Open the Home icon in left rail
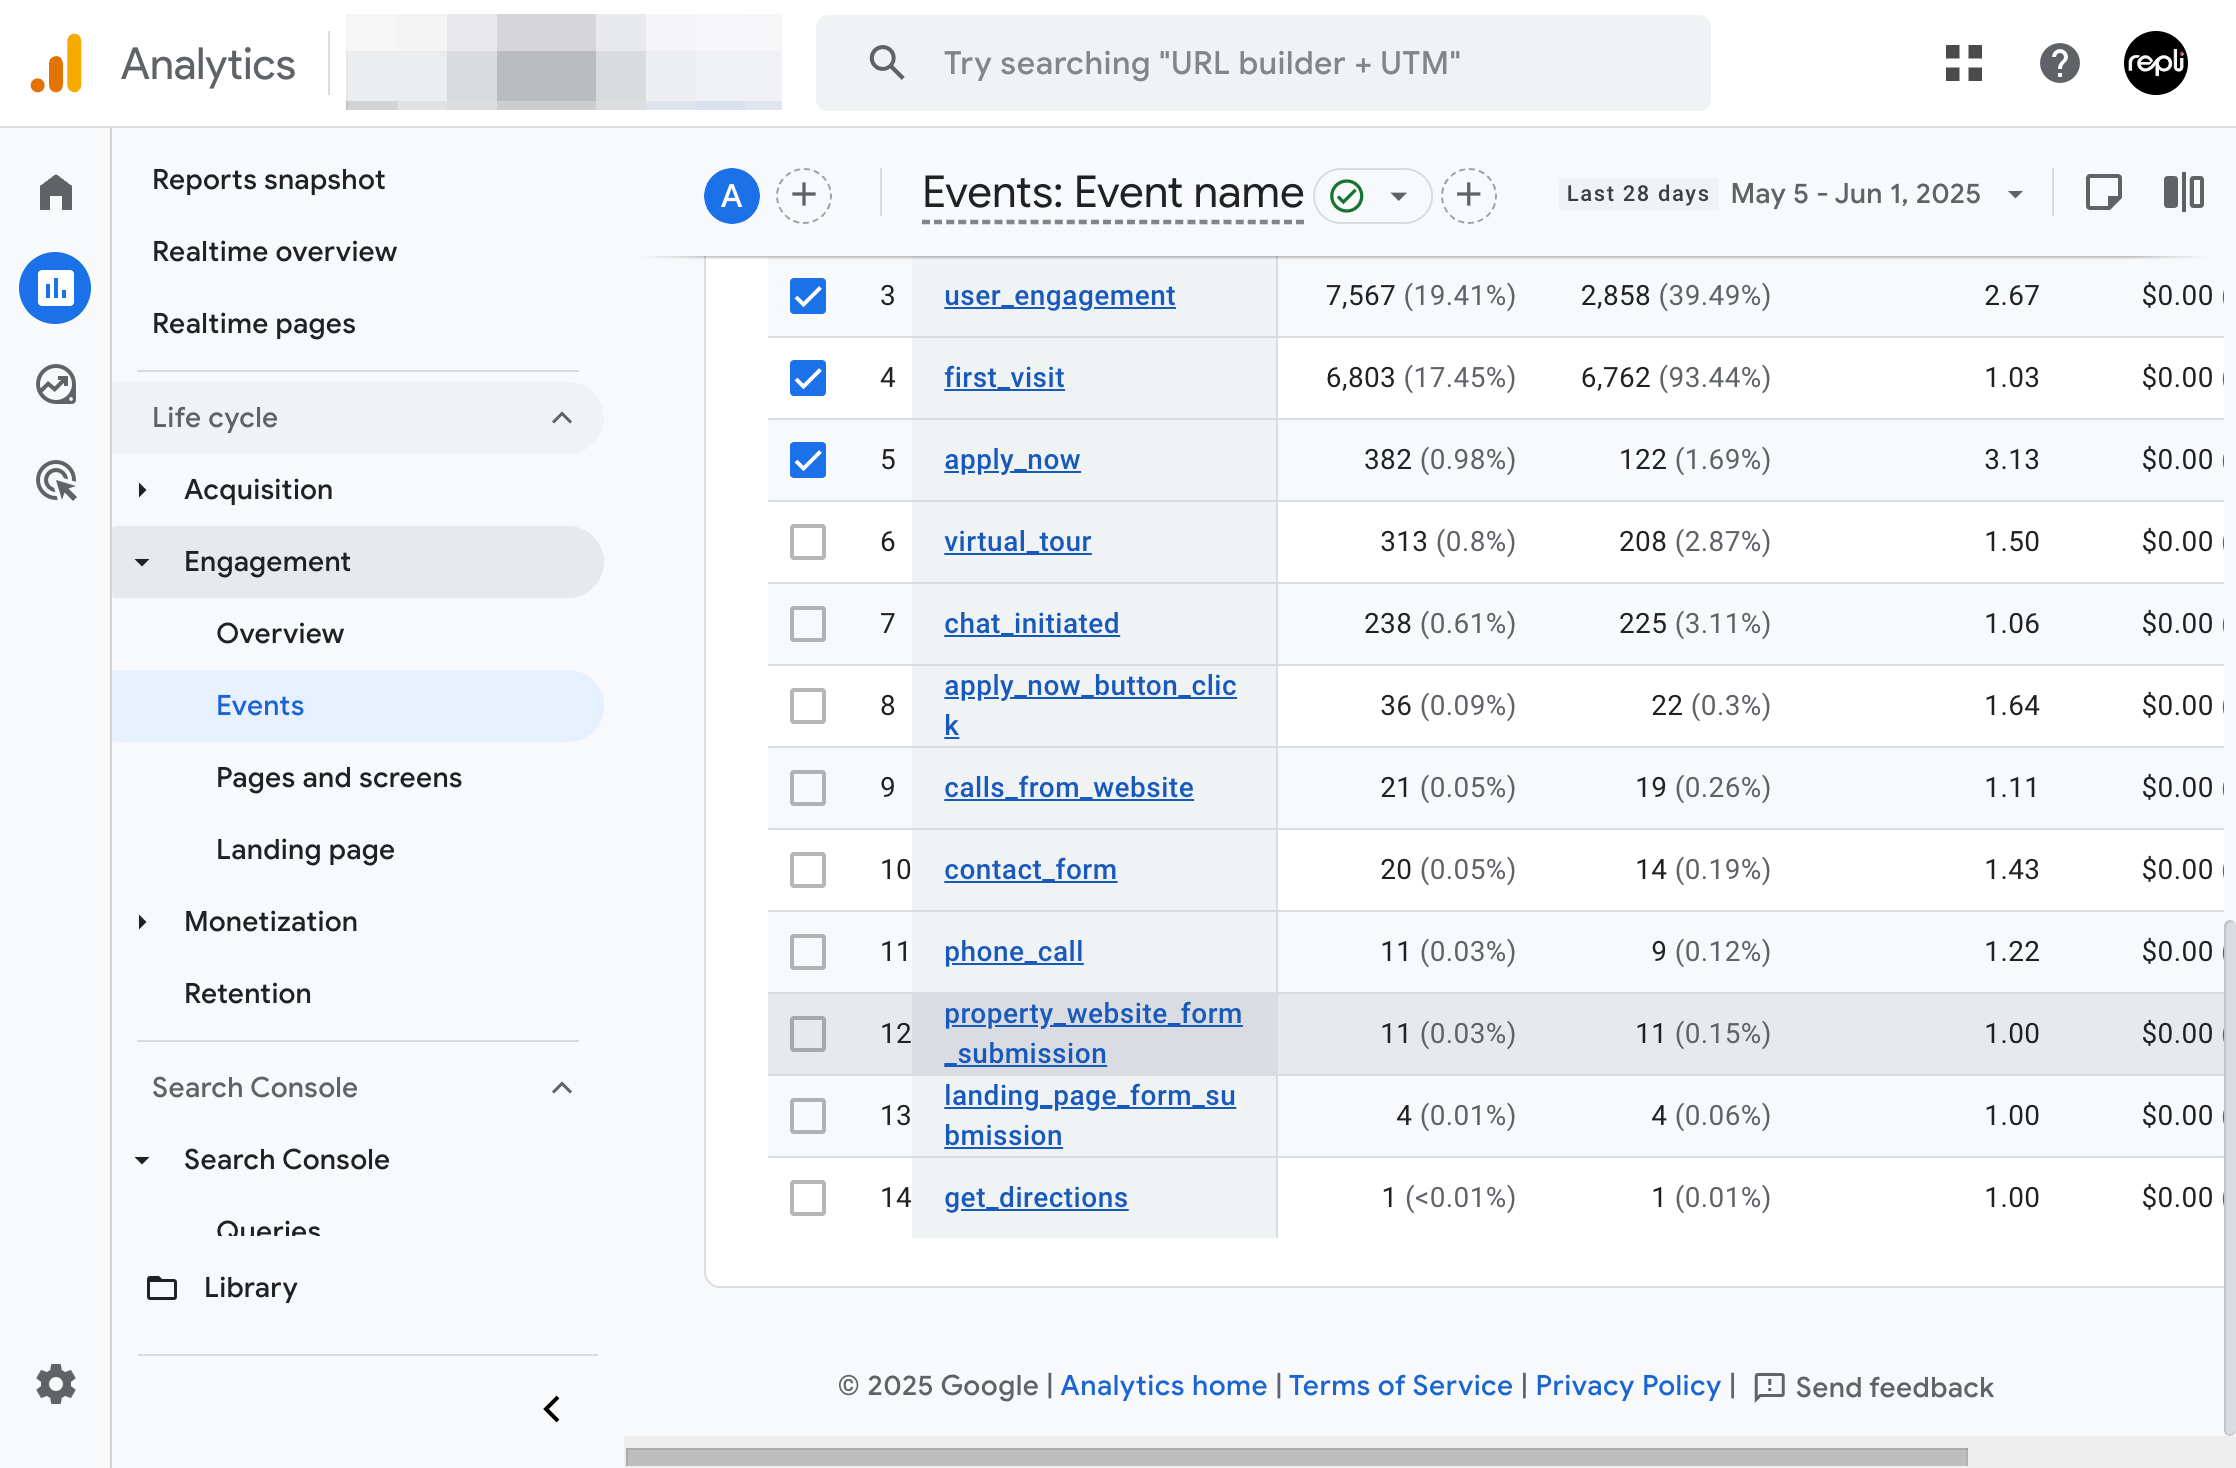 56,192
